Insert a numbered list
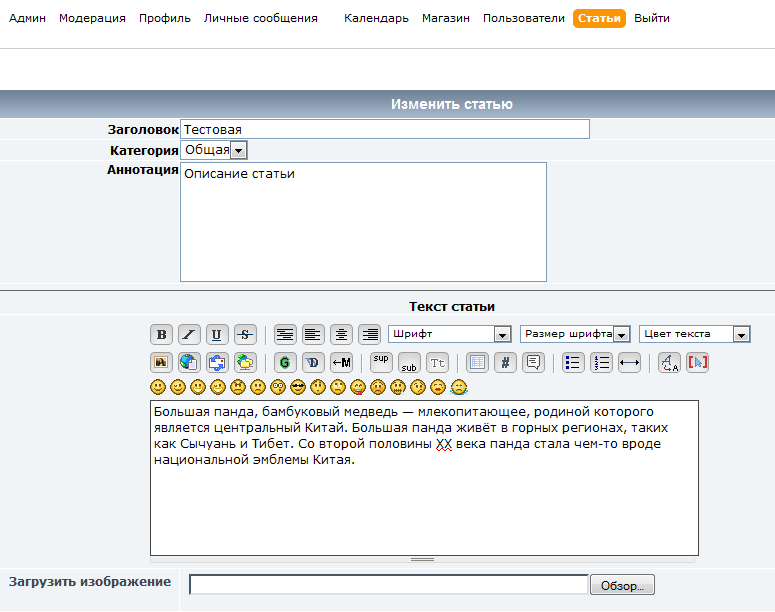 (x=601, y=362)
